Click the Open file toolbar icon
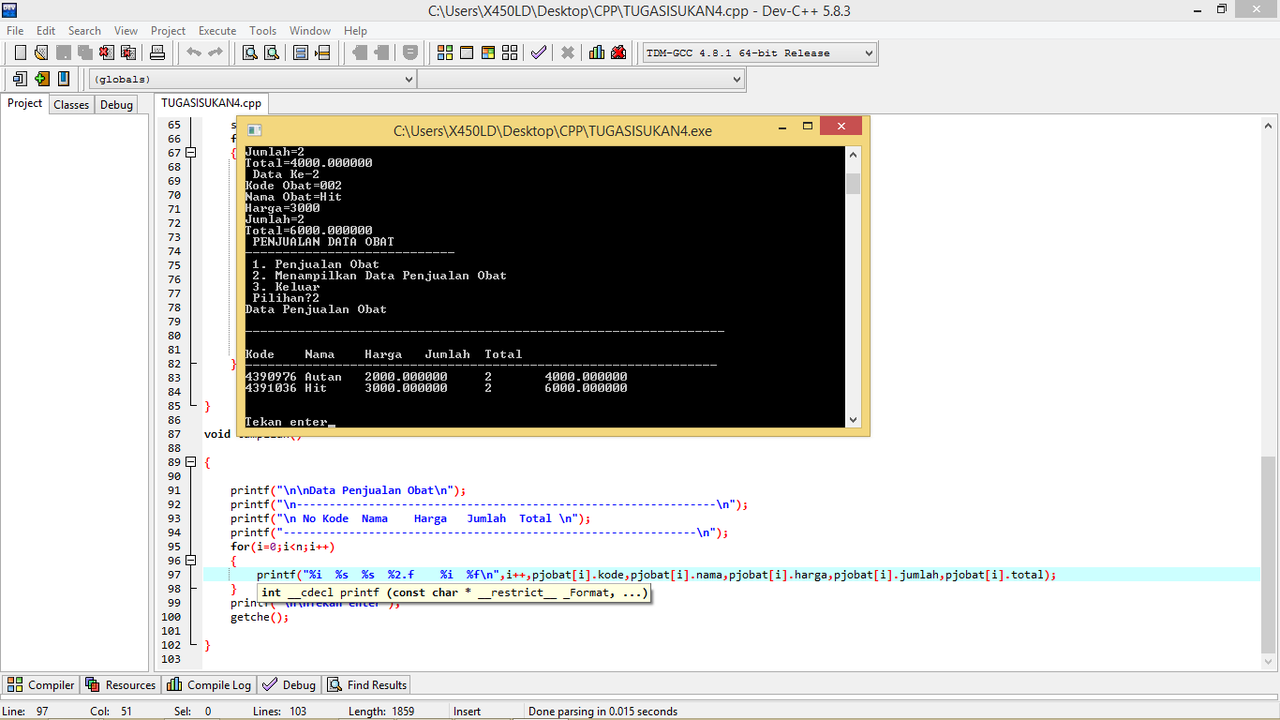 click(x=41, y=53)
